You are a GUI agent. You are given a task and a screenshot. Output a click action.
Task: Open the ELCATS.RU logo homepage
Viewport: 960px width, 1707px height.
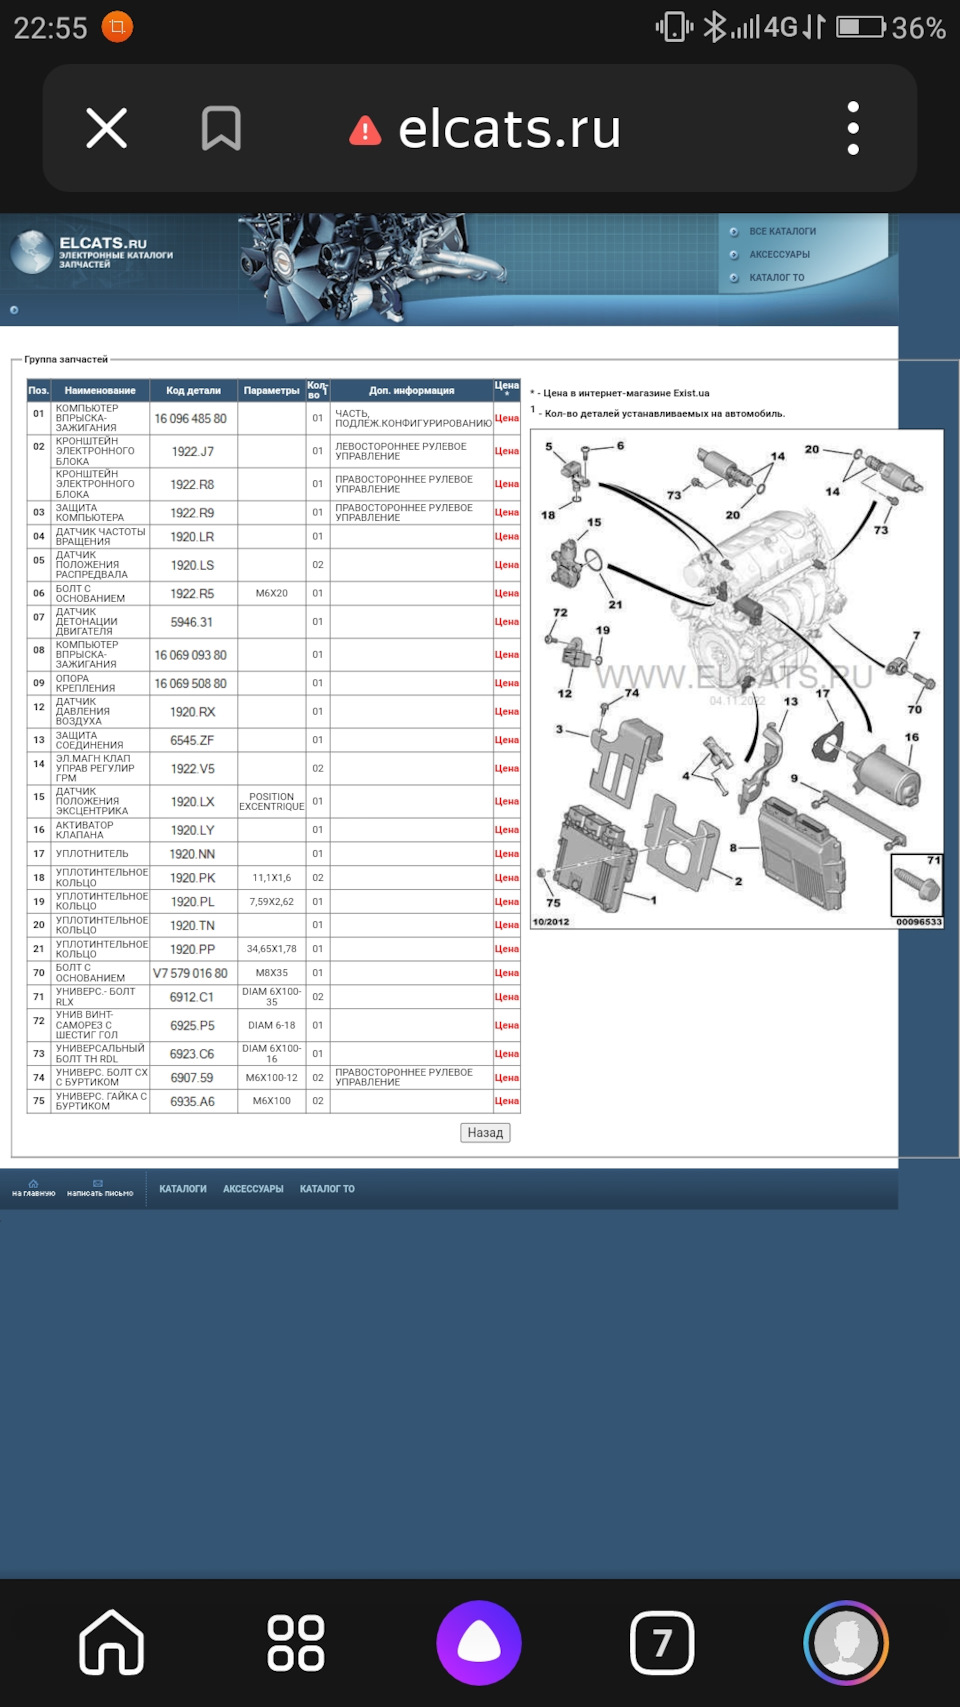pyautogui.click(x=92, y=251)
